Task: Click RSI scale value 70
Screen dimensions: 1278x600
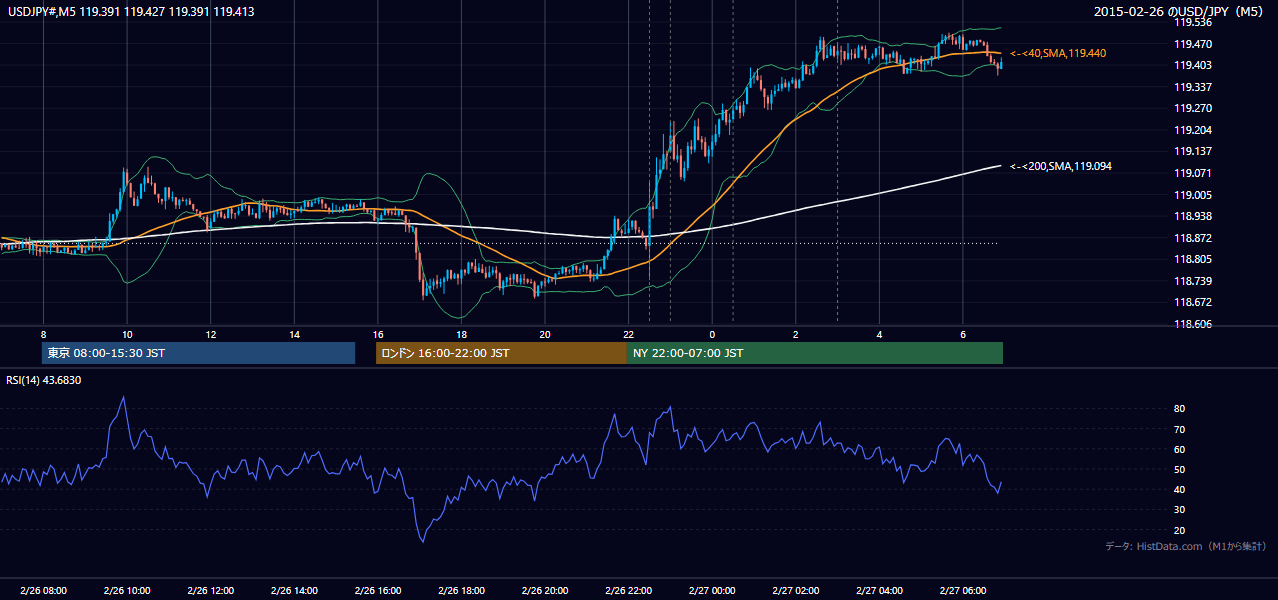Action: click(x=1180, y=429)
